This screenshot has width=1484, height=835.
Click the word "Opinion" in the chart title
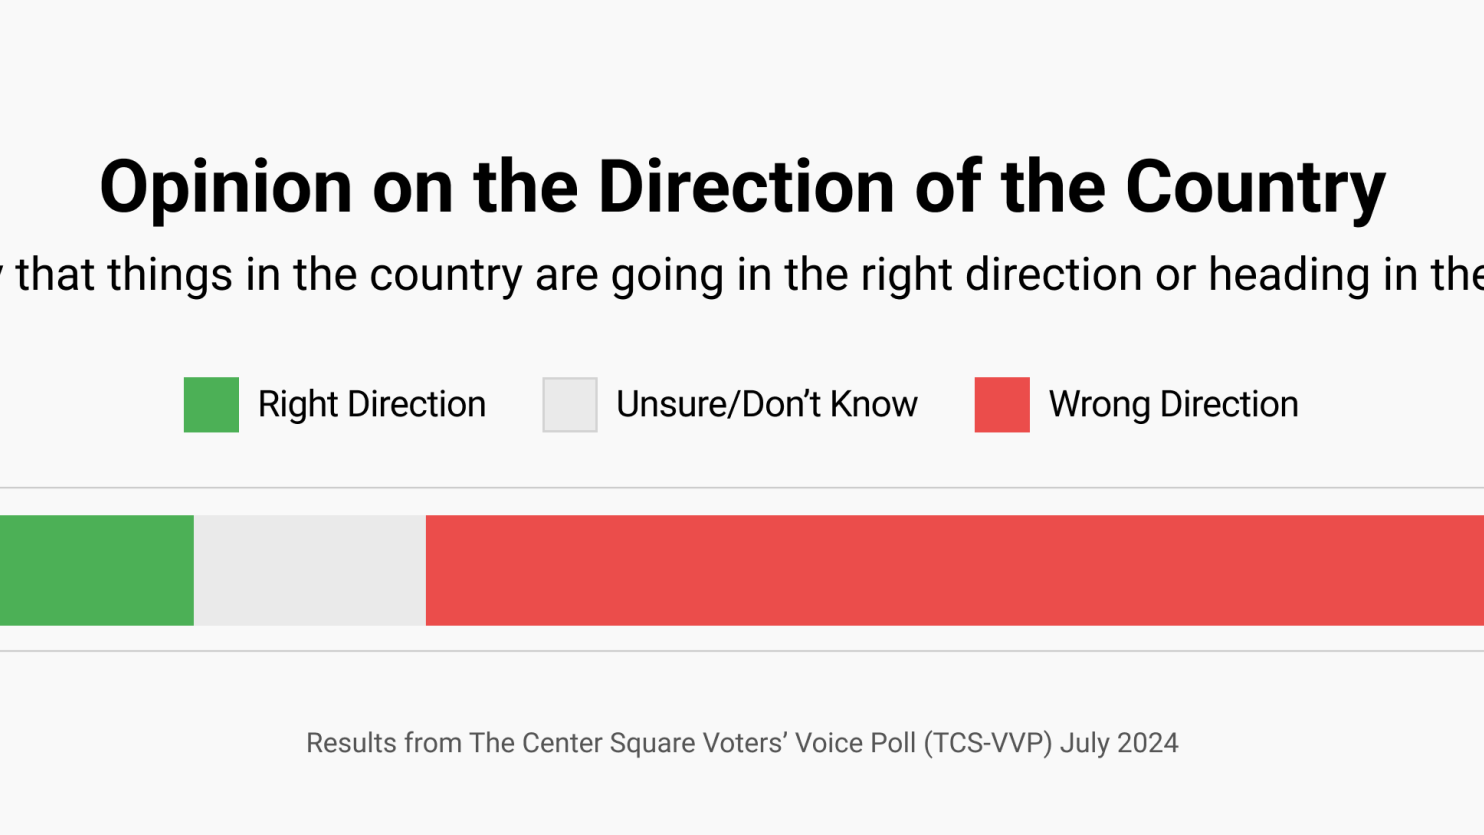pyautogui.click(x=226, y=188)
